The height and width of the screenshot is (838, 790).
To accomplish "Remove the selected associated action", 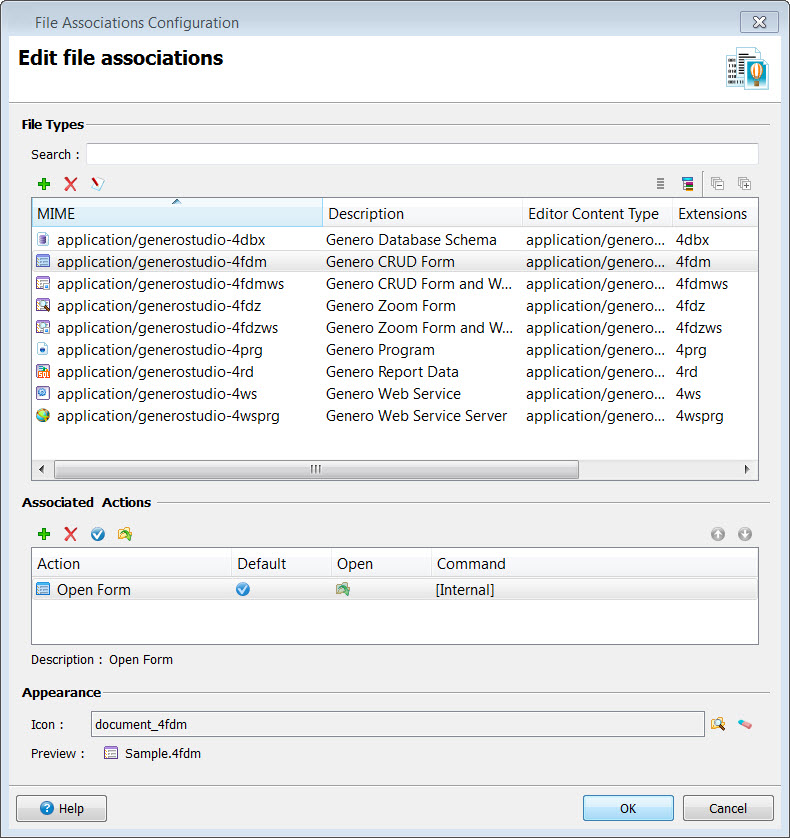I will tap(71, 534).
